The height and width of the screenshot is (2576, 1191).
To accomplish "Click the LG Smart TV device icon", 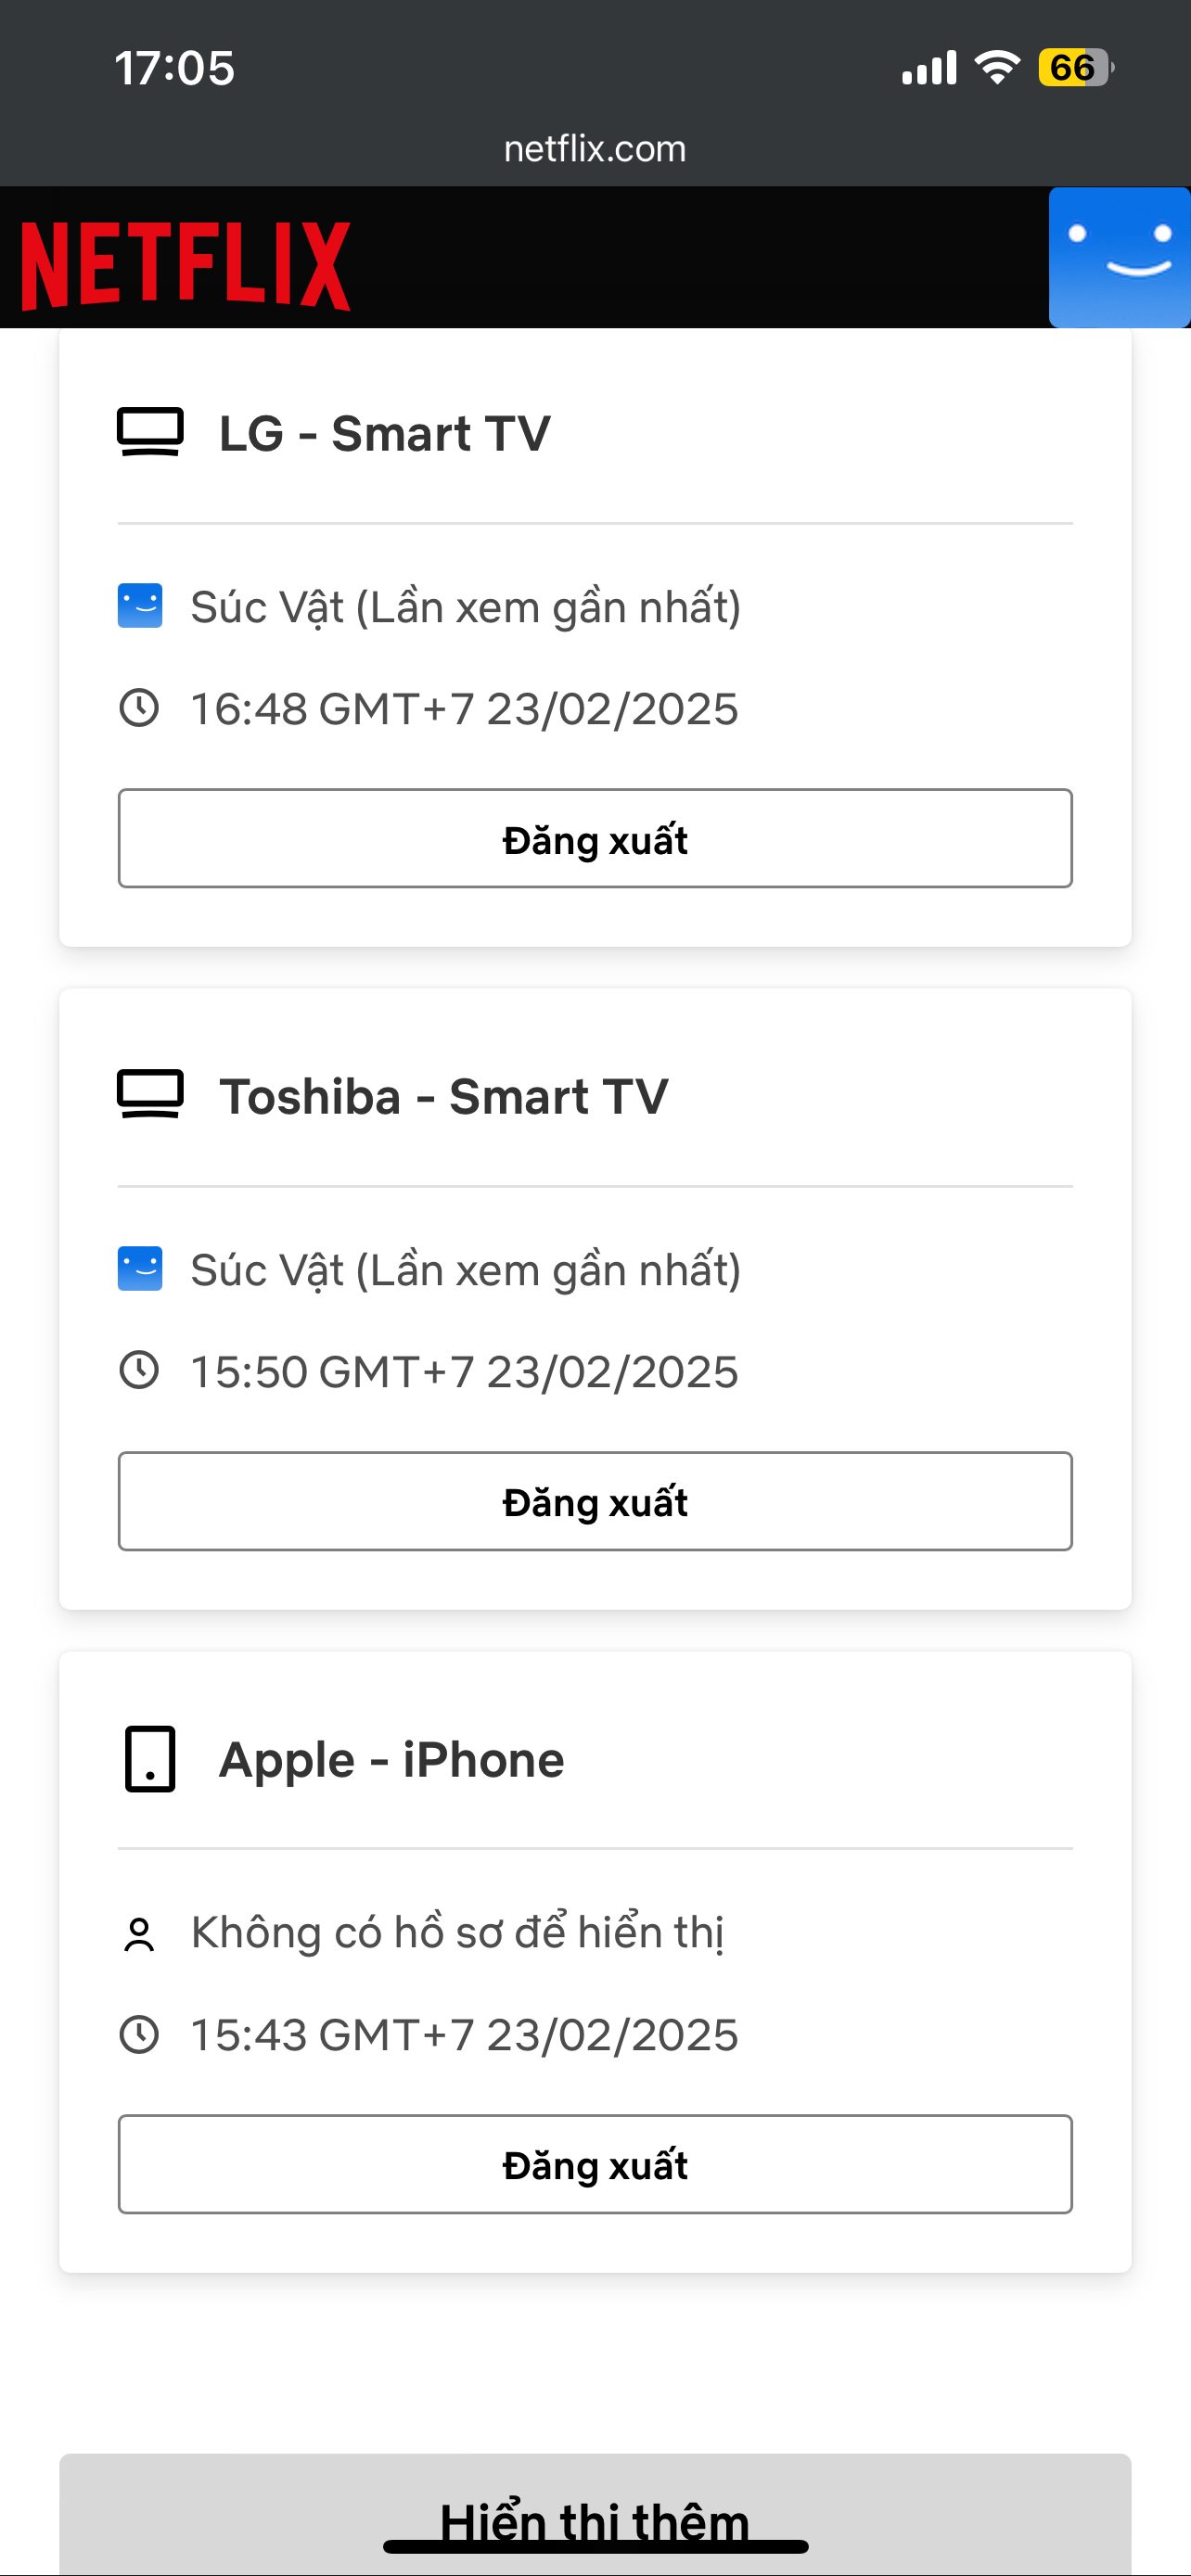I will 150,432.
